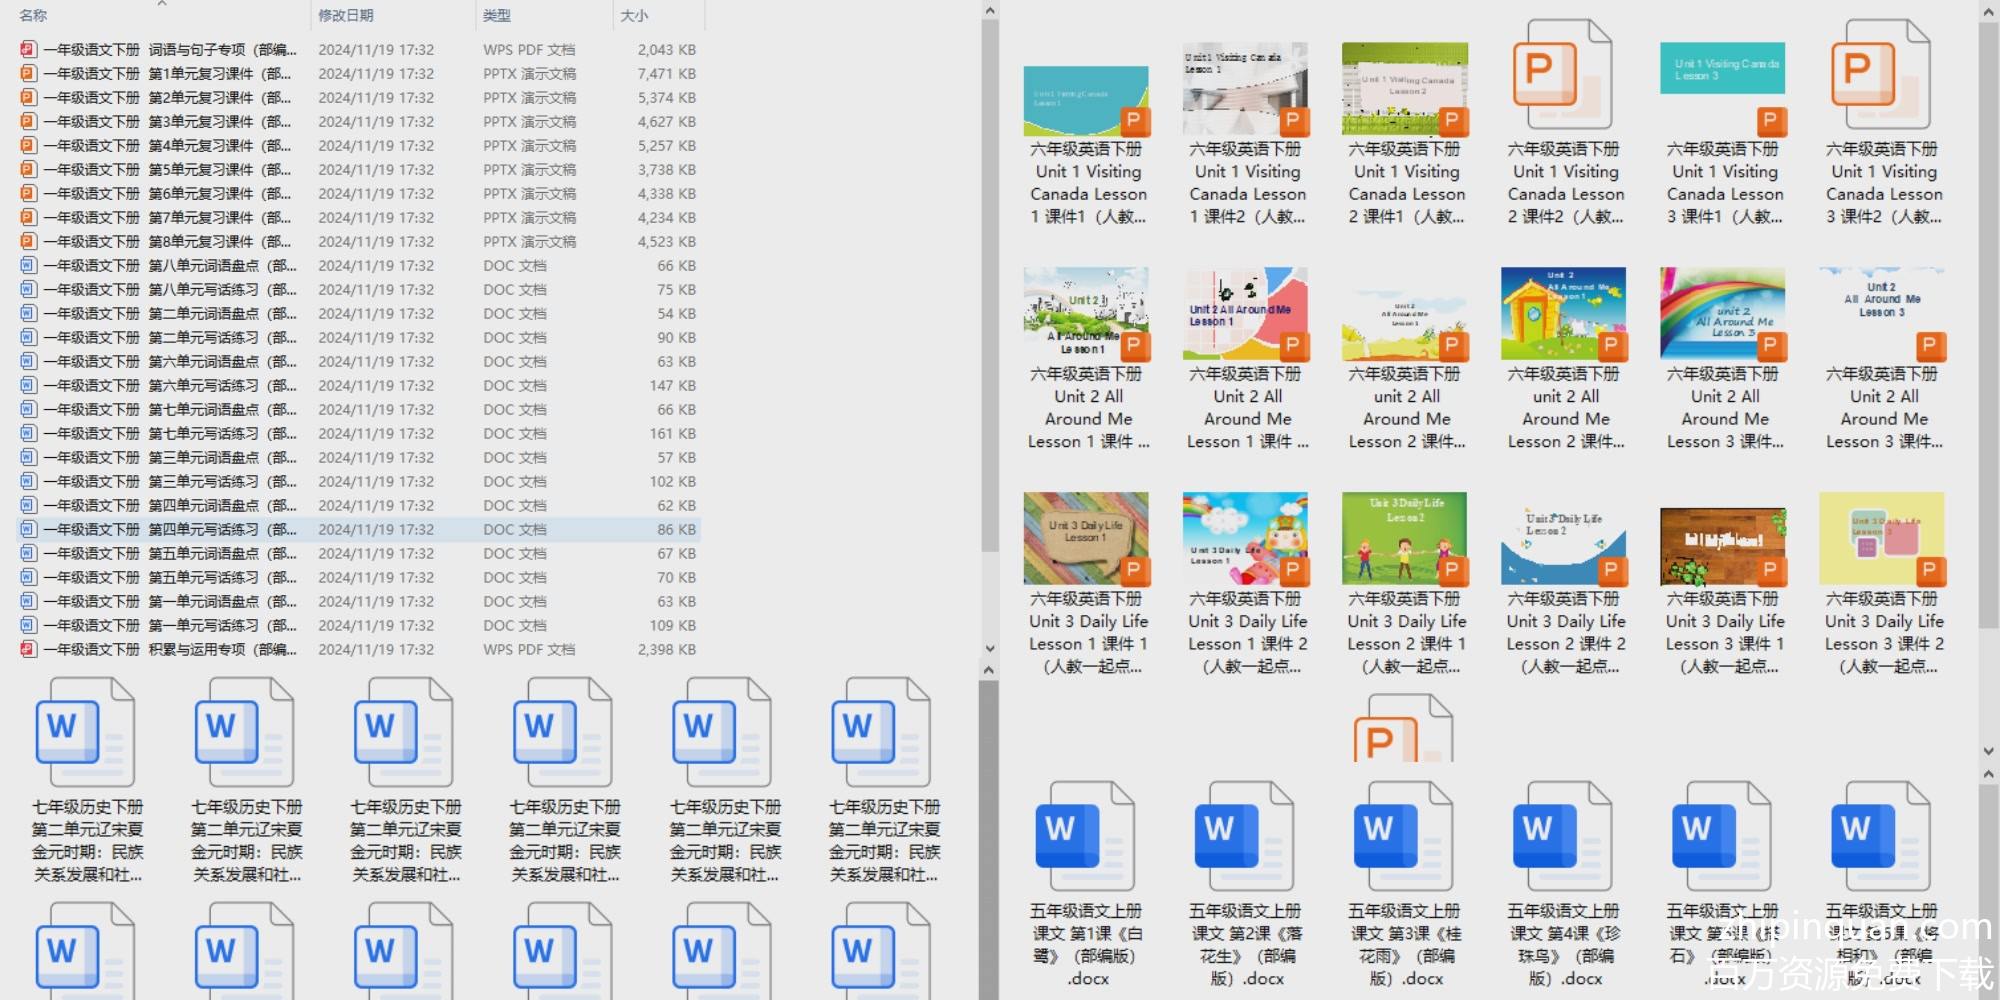The height and width of the screenshot is (1000, 2000).
Task: Select the DOC icon next to 第二单元词语盘点
Action: pyautogui.click(x=28, y=313)
